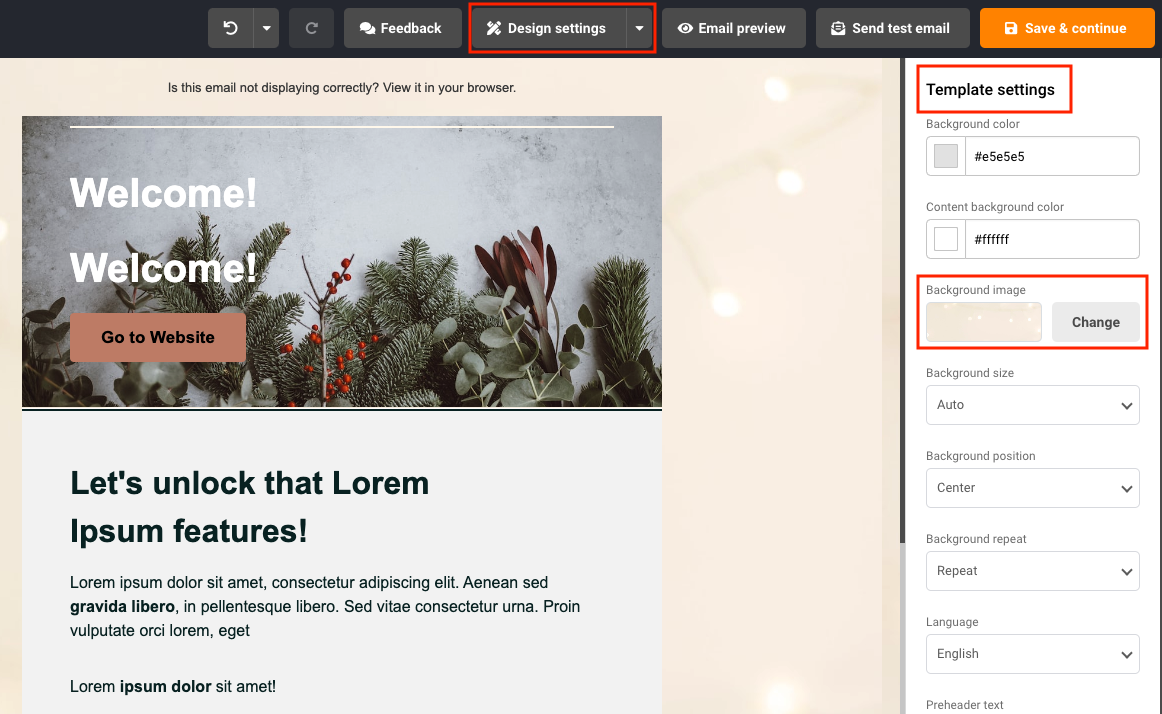Select the background image thumbnail

pos(983,322)
